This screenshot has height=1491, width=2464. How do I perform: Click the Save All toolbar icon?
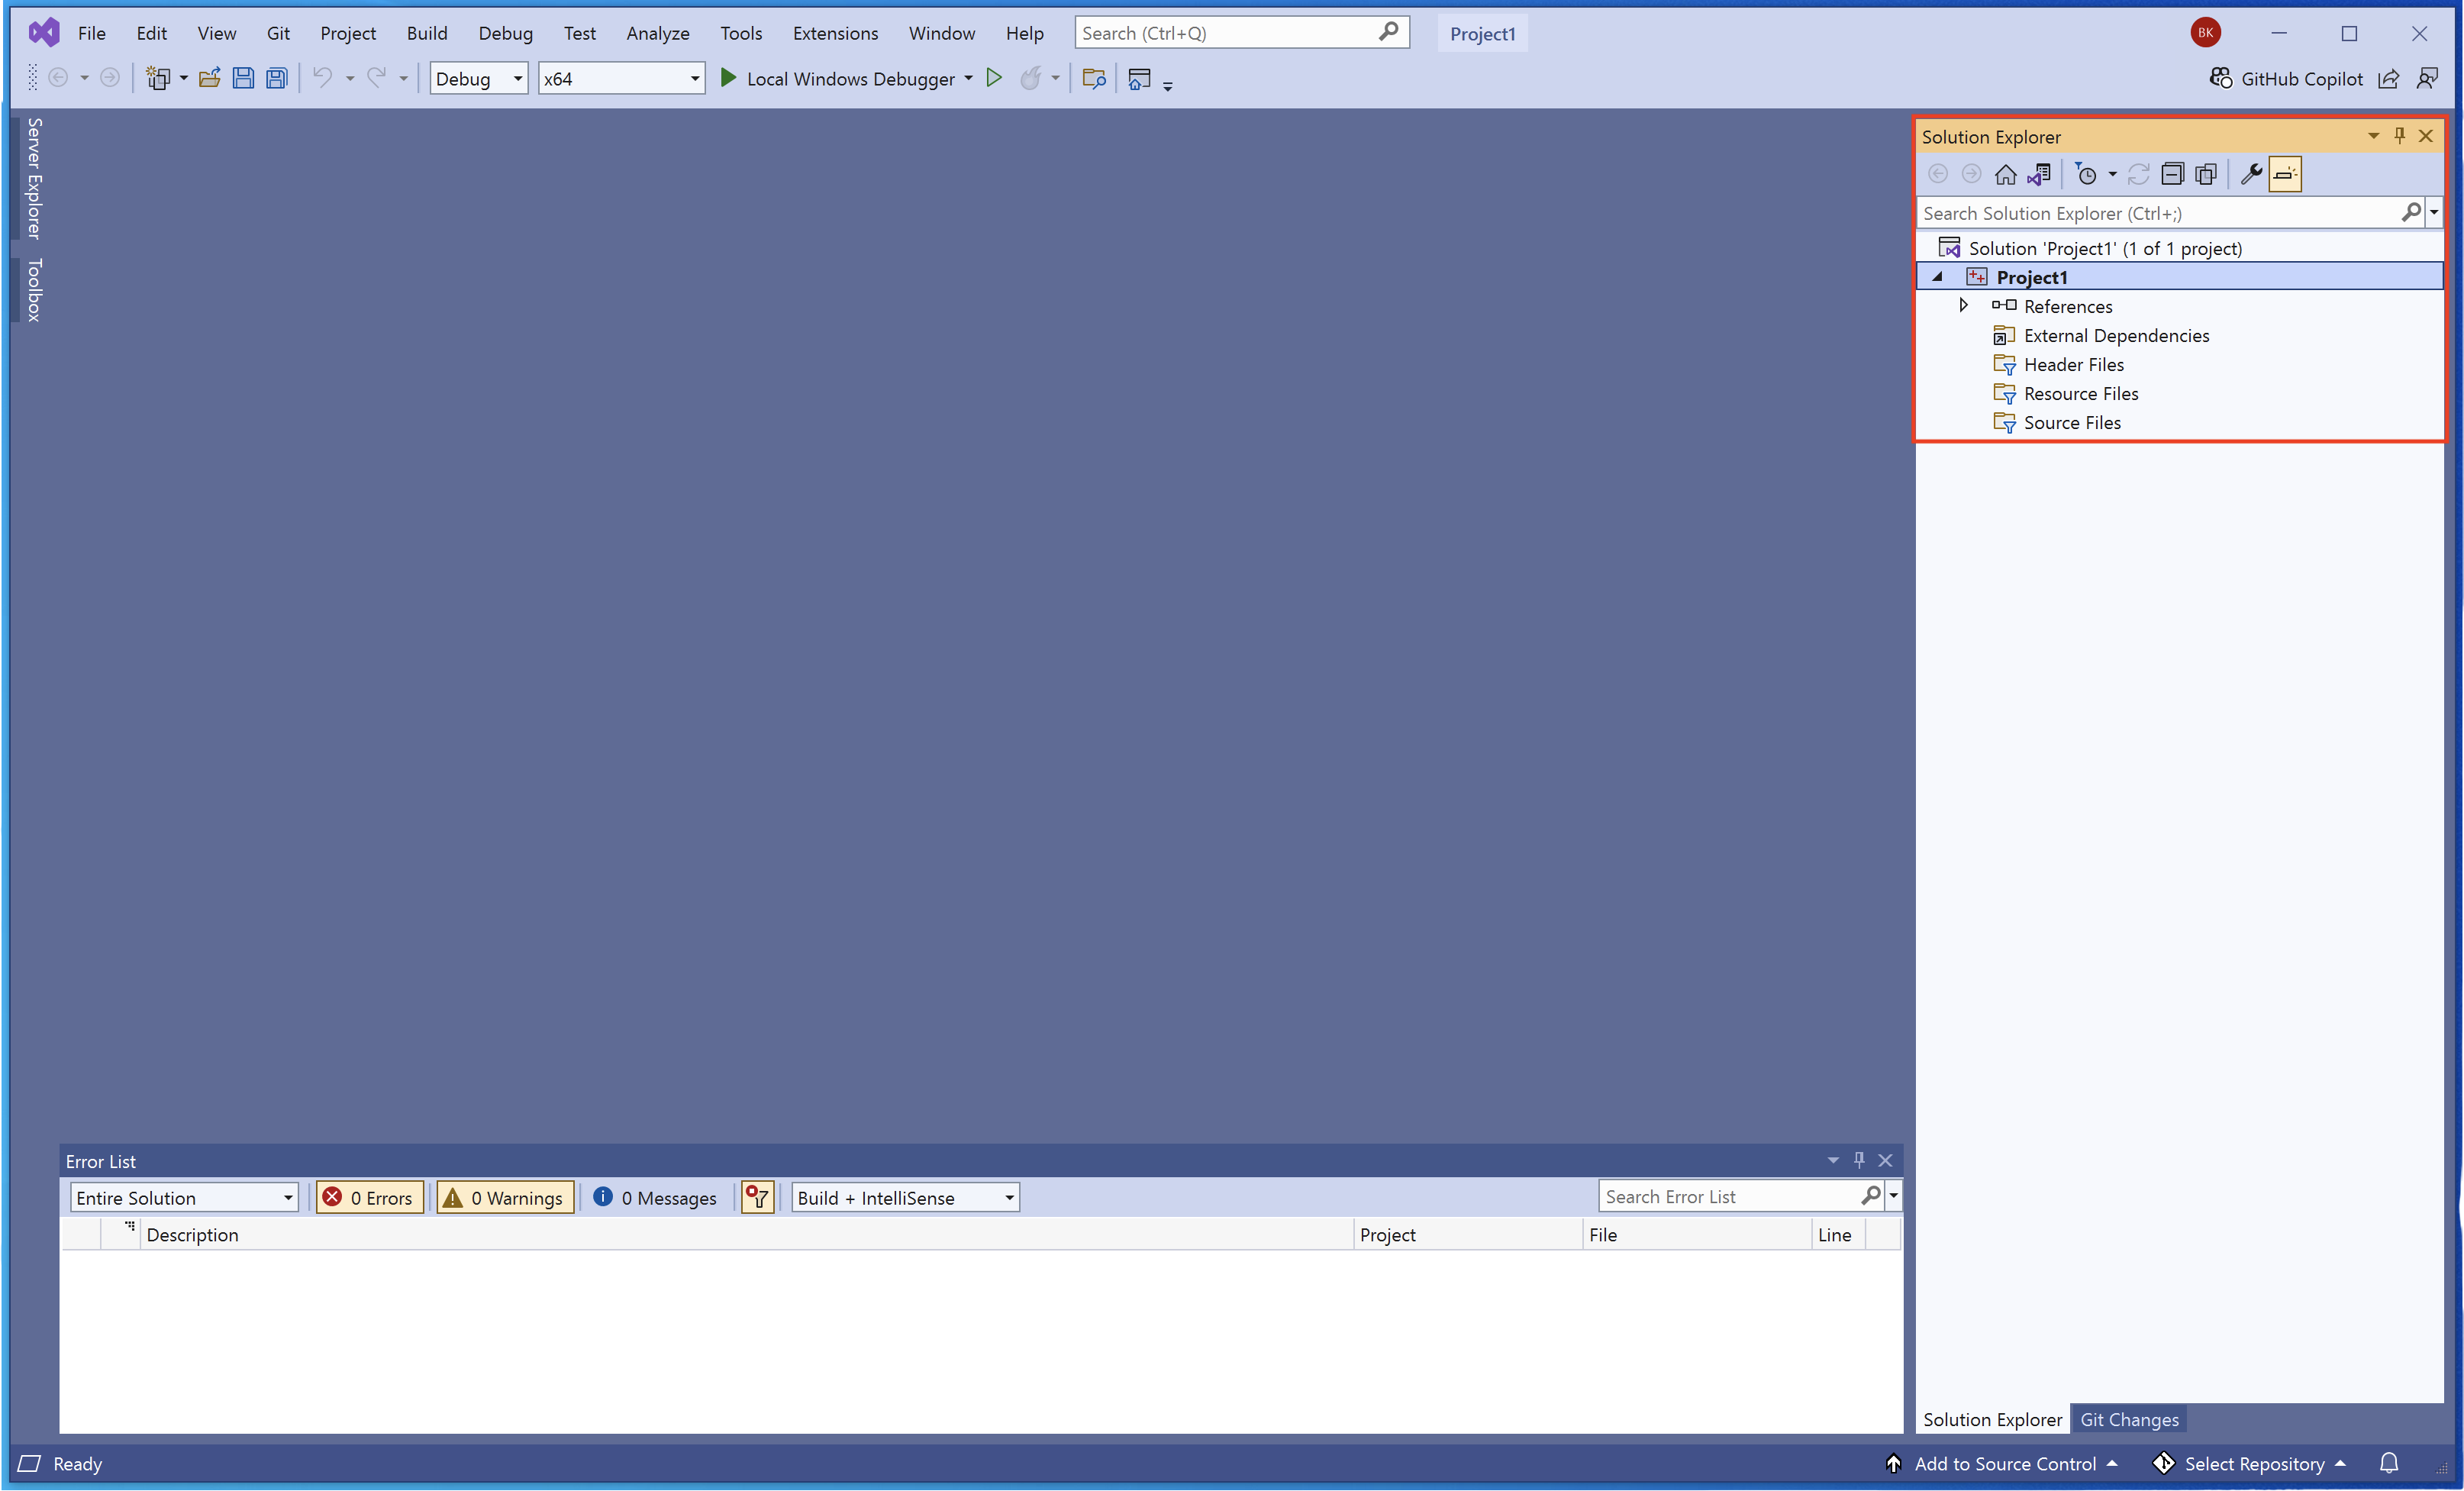pyautogui.click(x=277, y=78)
